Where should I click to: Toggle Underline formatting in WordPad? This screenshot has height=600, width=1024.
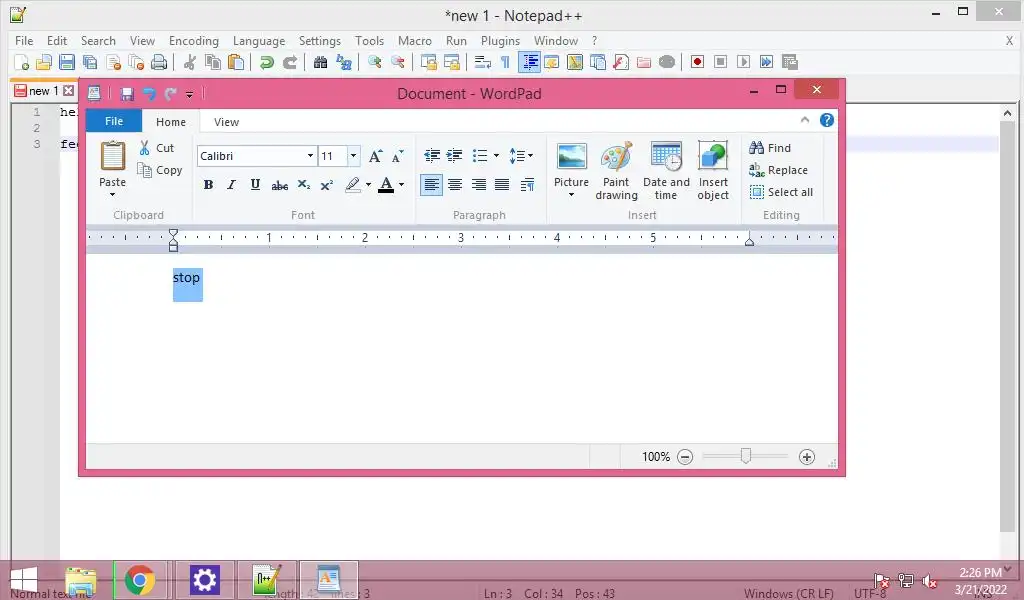click(255, 185)
